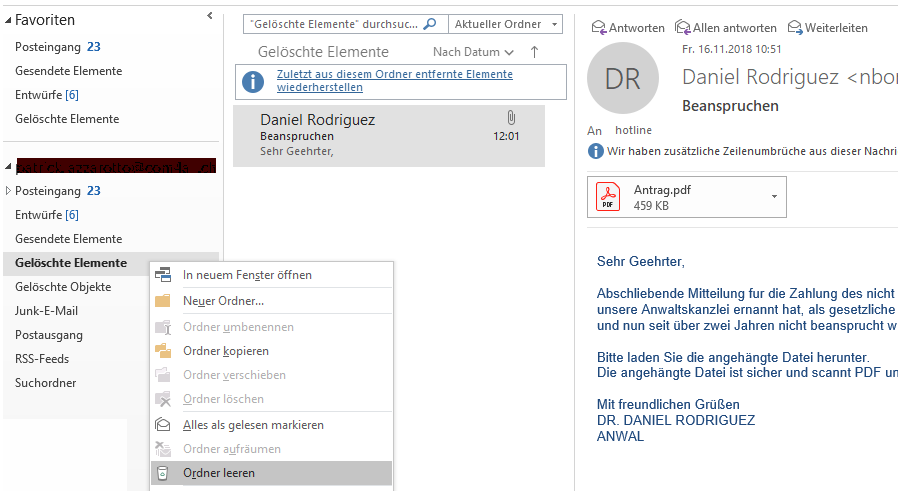Open the Antrag.pdf attachment dropdown arrow
898x491 pixels.
pyautogui.click(x=774, y=197)
